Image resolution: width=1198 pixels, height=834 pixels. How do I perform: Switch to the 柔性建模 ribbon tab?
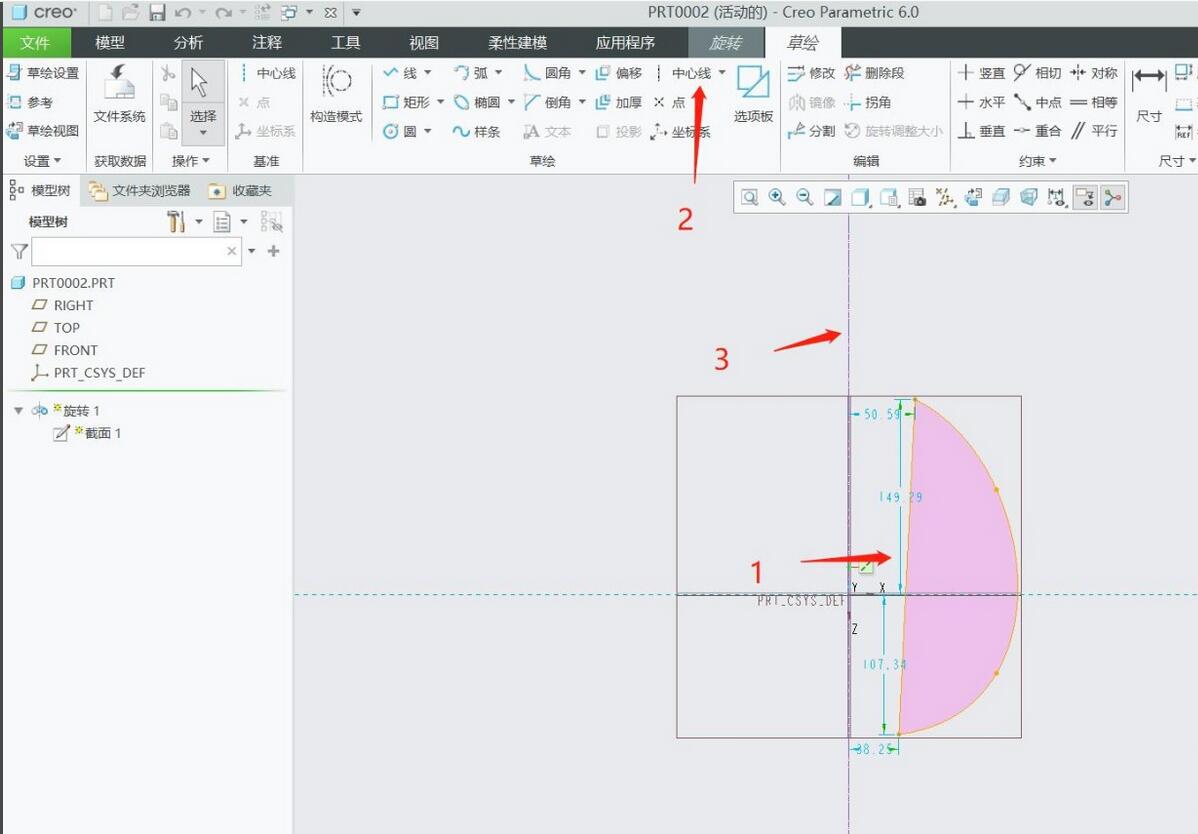(517, 43)
